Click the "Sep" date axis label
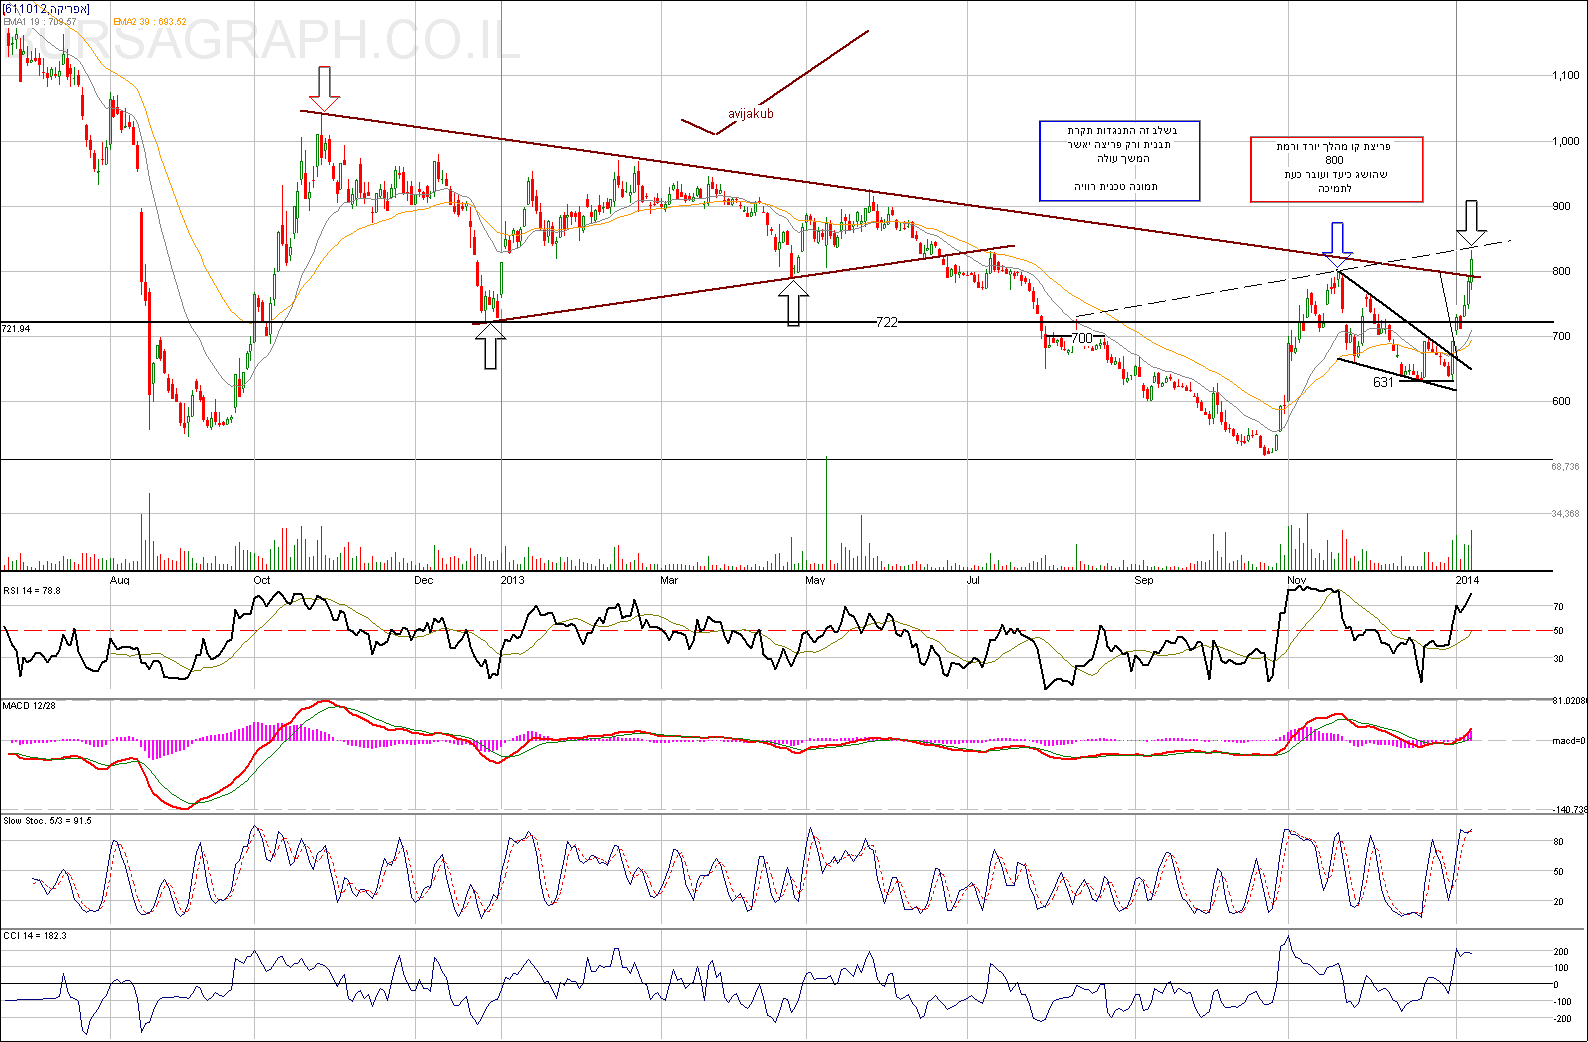The image size is (1588, 1042). click(x=1144, y=580)
